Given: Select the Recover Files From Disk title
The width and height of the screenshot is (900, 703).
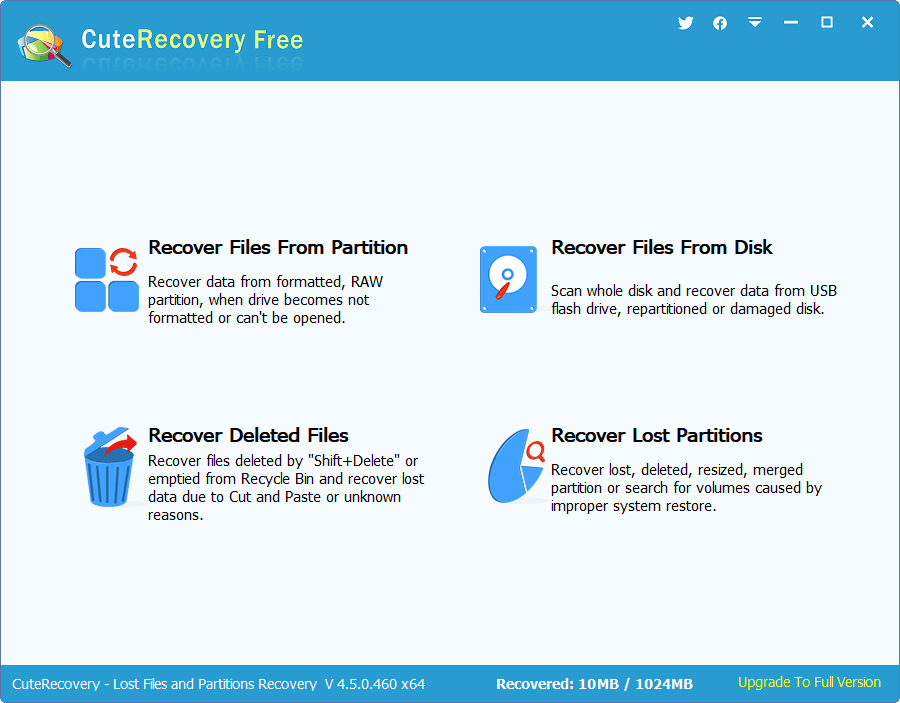Looking at the screenshot, I should (661, 247).
